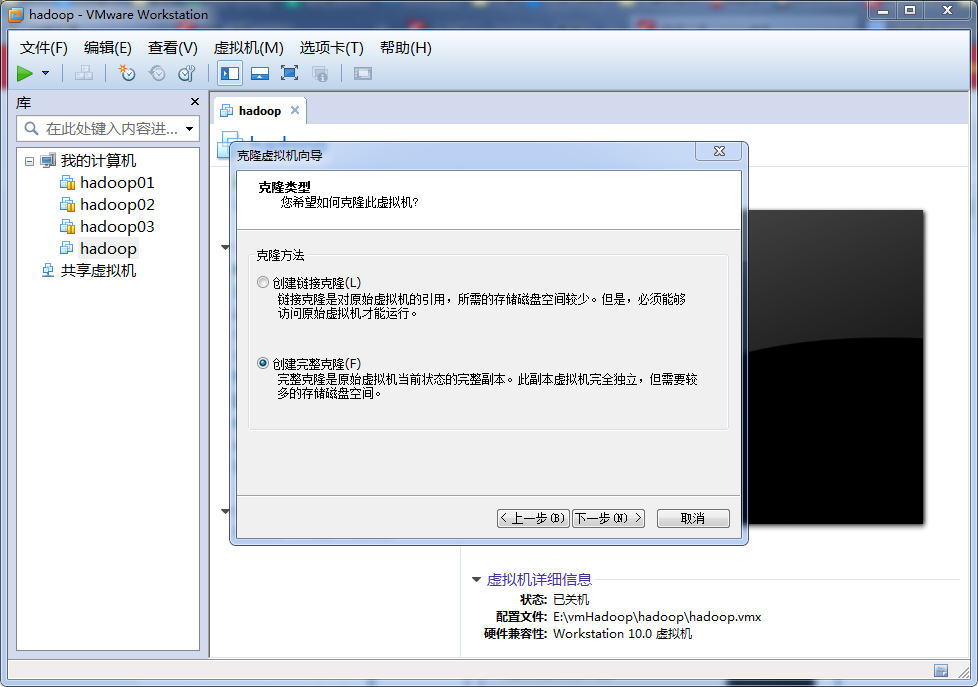Click the VMware title bar app icon
The width and height of the screenshot is (978, 687).
[16, 15]
